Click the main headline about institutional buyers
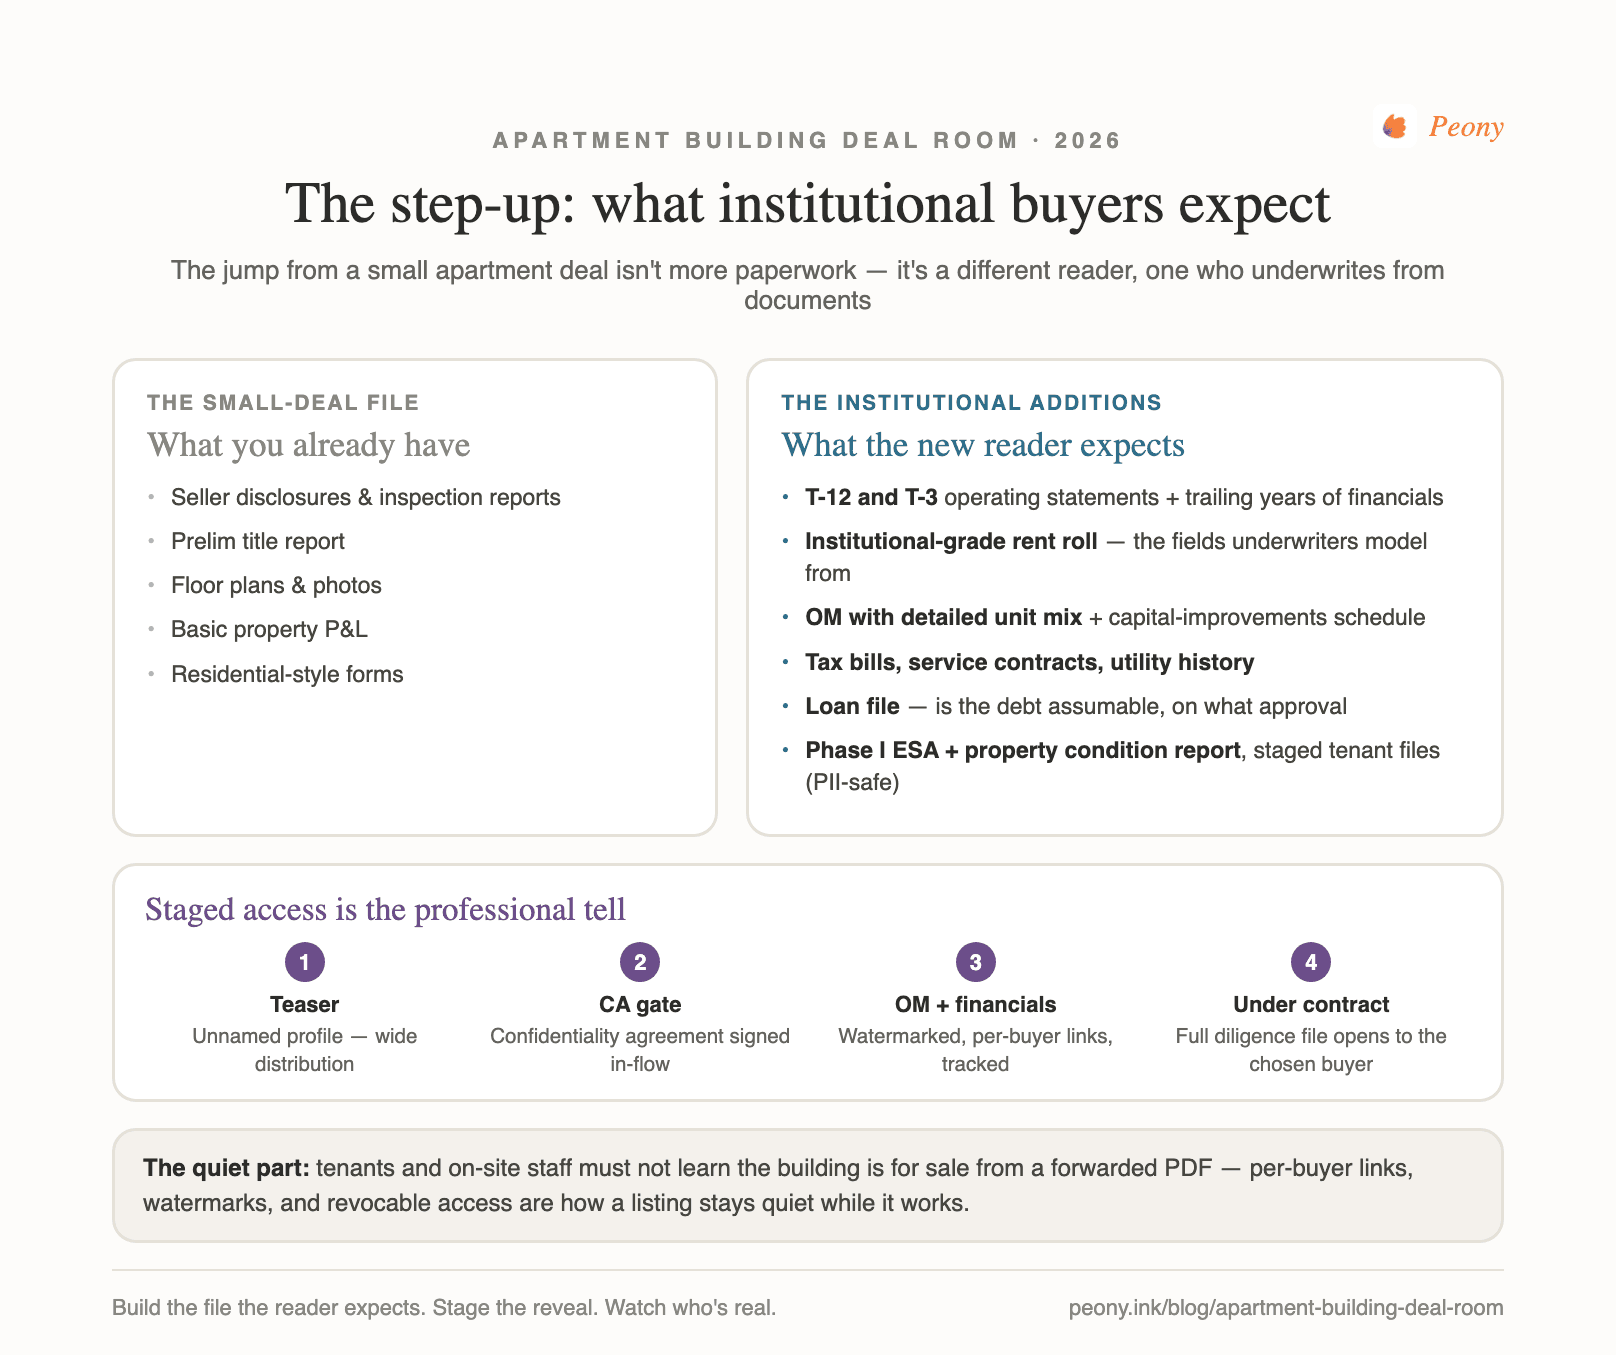 808,203
